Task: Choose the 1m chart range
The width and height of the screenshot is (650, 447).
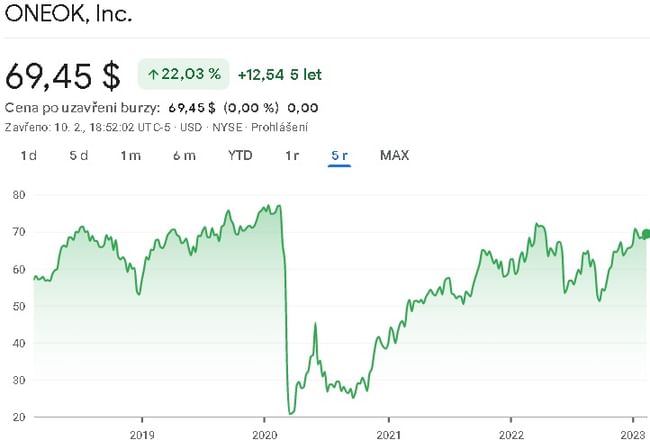Action: pos(130,155)
